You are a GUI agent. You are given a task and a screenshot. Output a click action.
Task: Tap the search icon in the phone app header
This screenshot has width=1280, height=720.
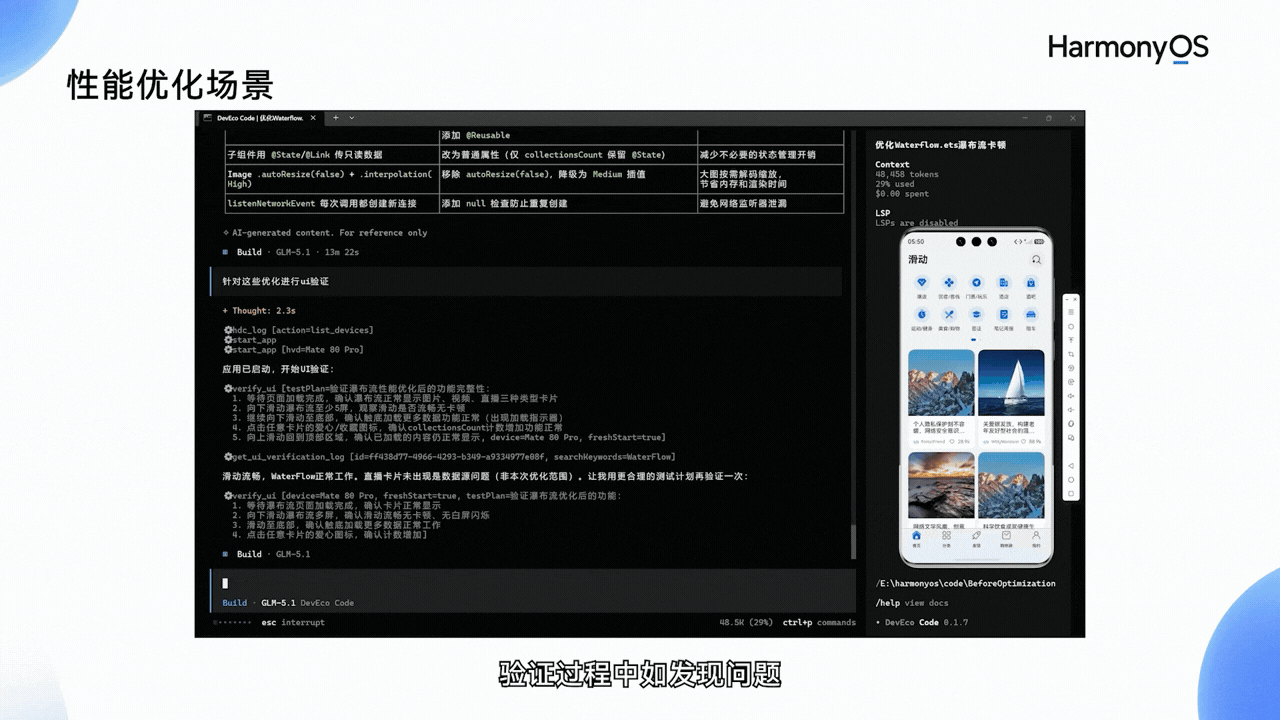(1037, 260)
